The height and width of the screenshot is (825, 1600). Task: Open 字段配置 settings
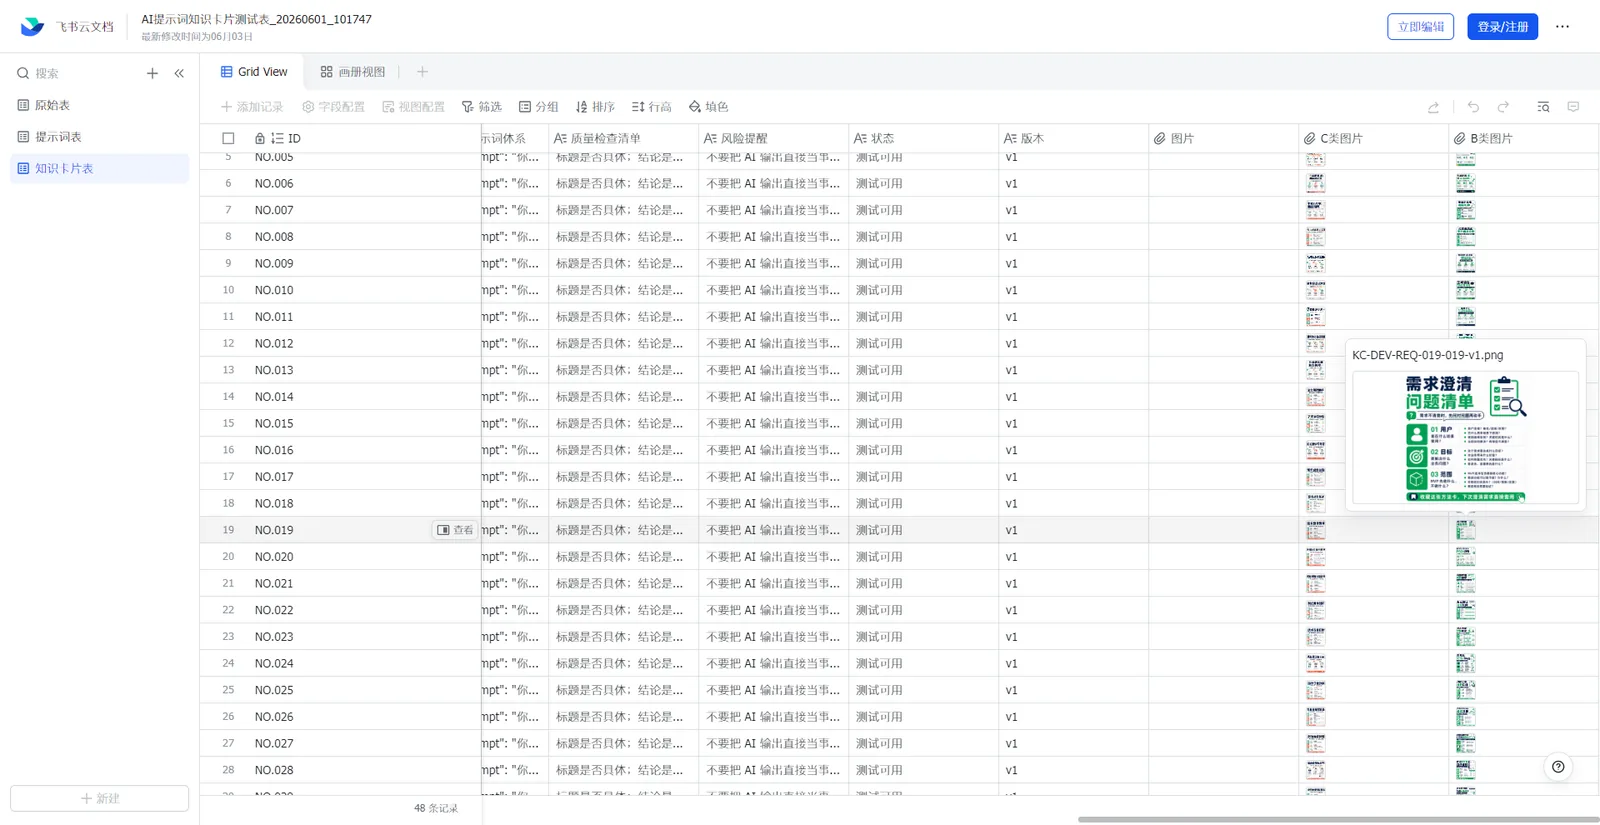click(334, 107)
